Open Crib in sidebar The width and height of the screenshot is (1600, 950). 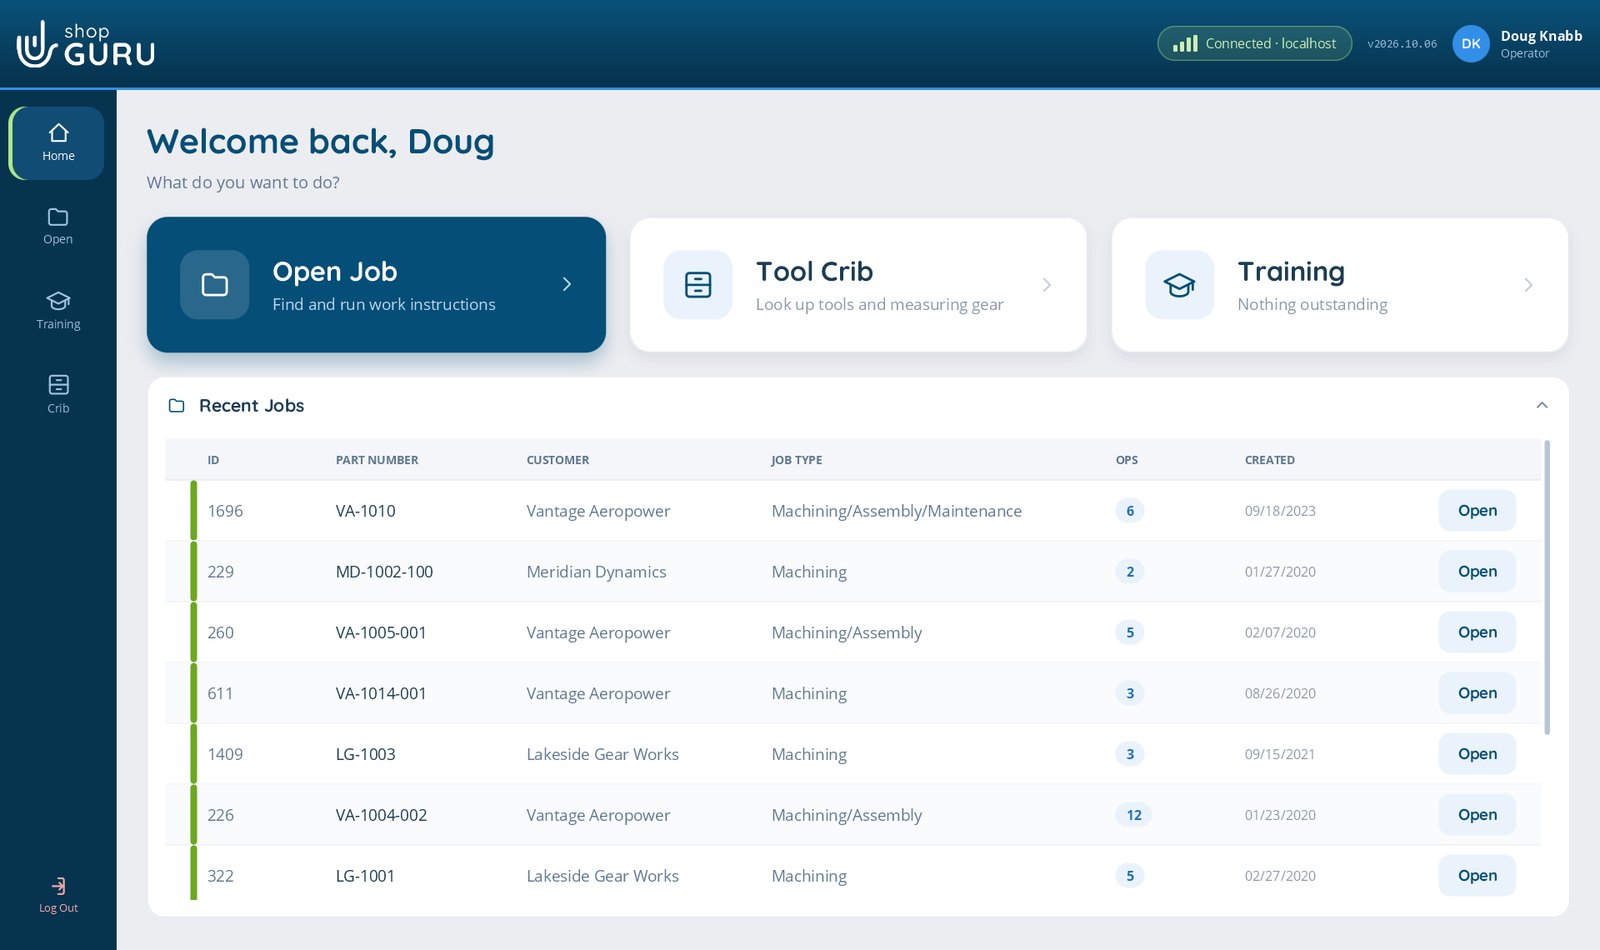tap(58, 394)
